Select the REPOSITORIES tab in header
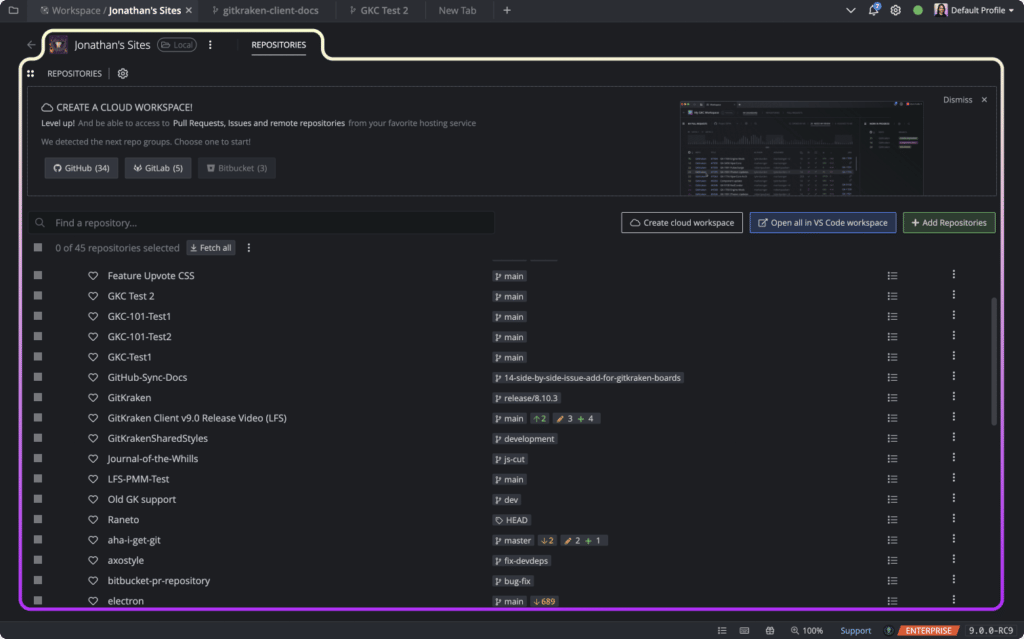 [279, 45]
